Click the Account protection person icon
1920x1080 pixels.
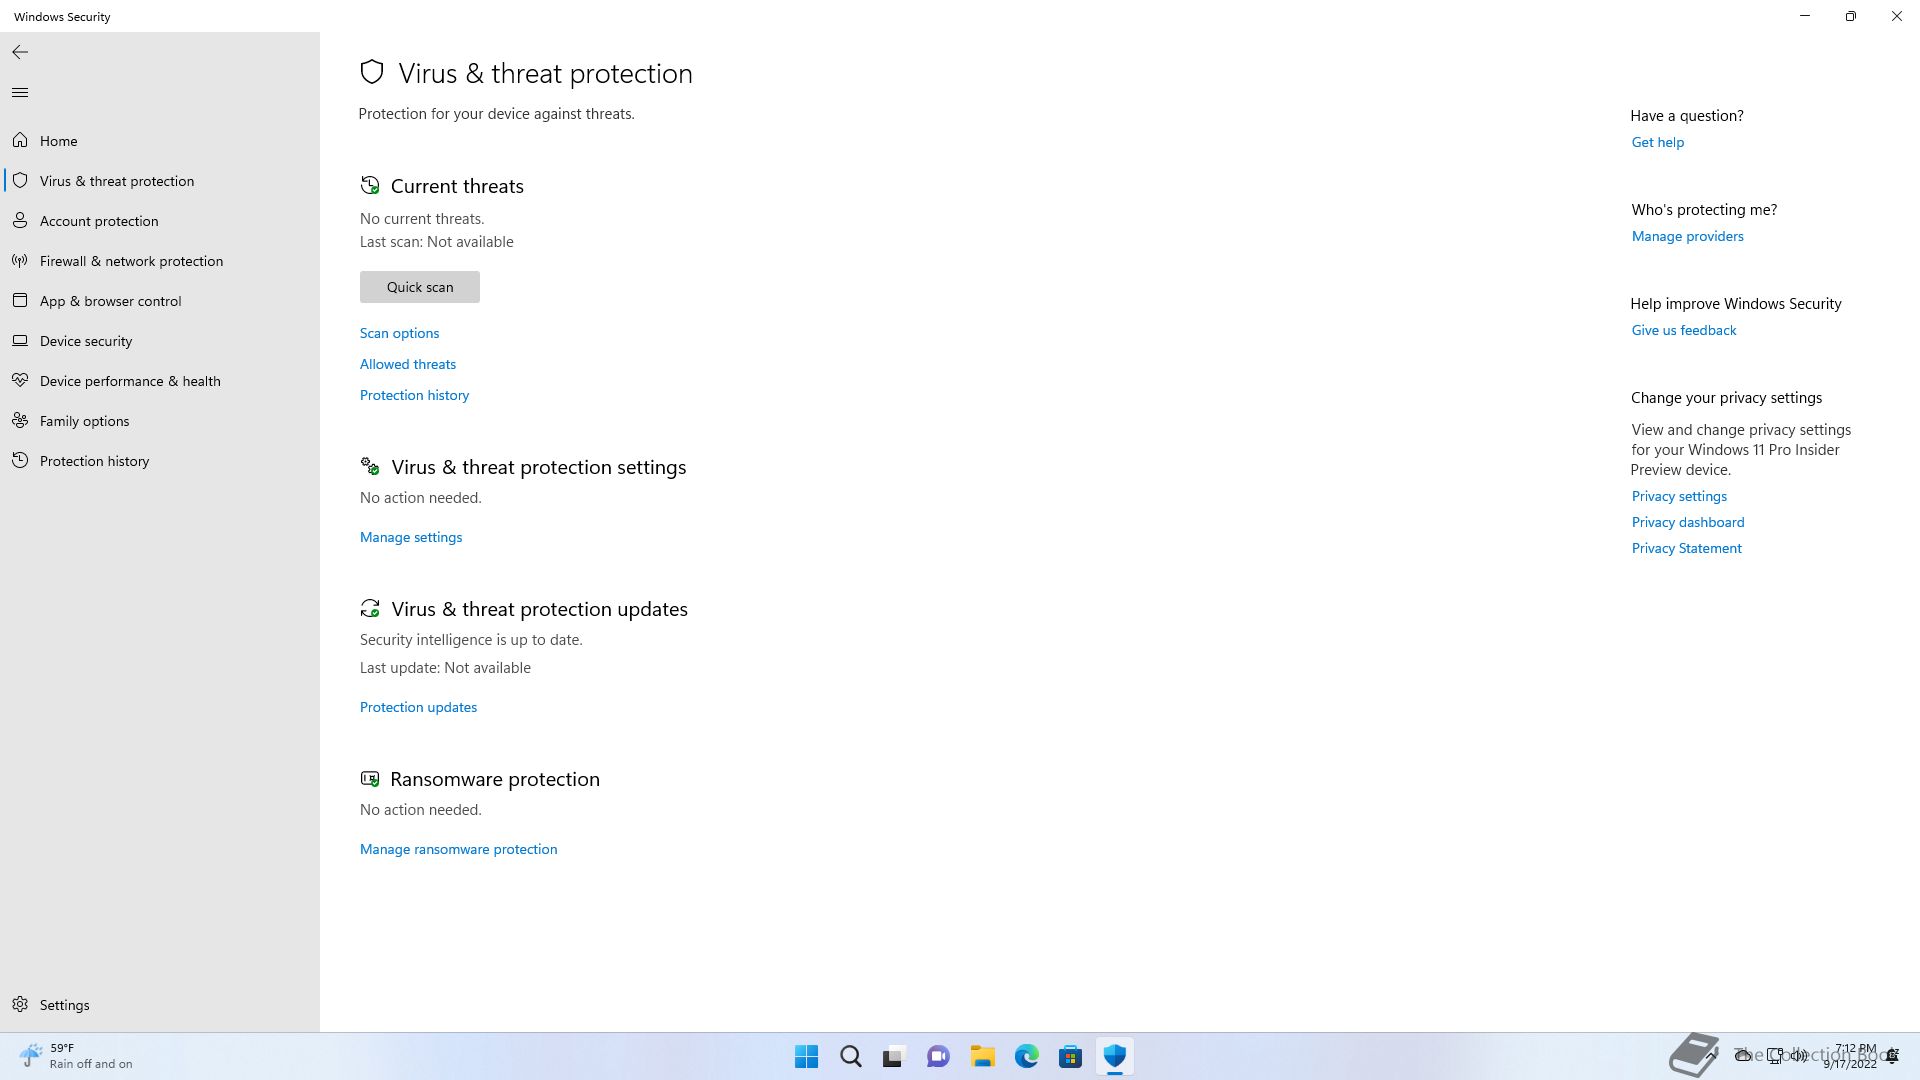coord(20,220)
